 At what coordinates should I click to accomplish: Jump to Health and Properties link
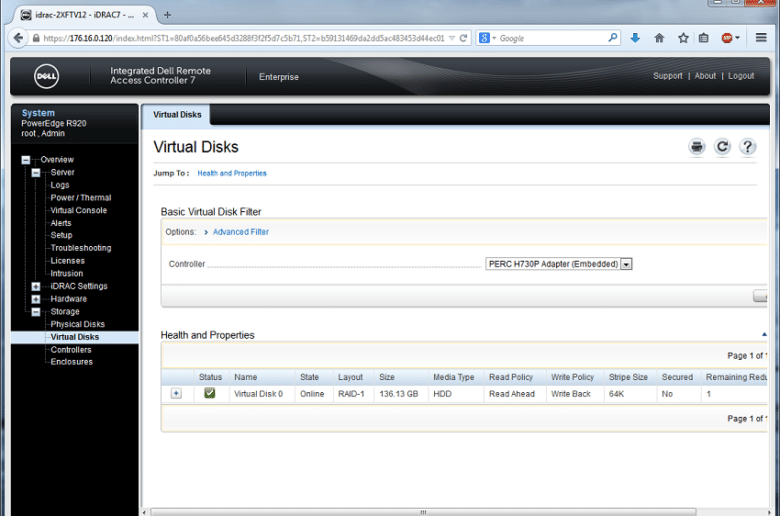[x=232, y=173]
